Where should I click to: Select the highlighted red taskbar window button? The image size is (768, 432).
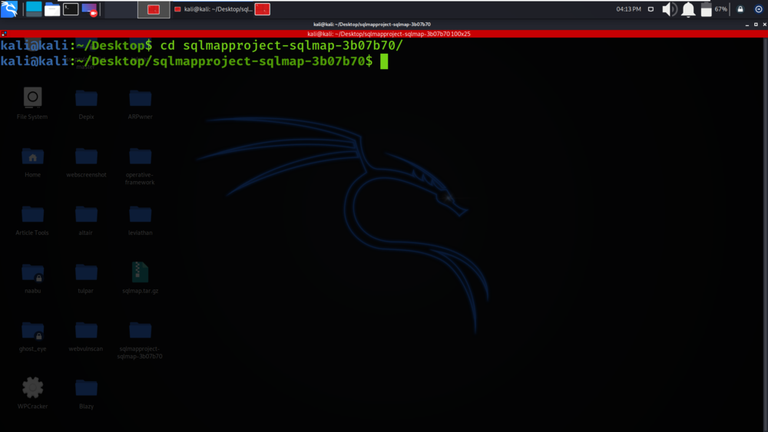(153, 9)
